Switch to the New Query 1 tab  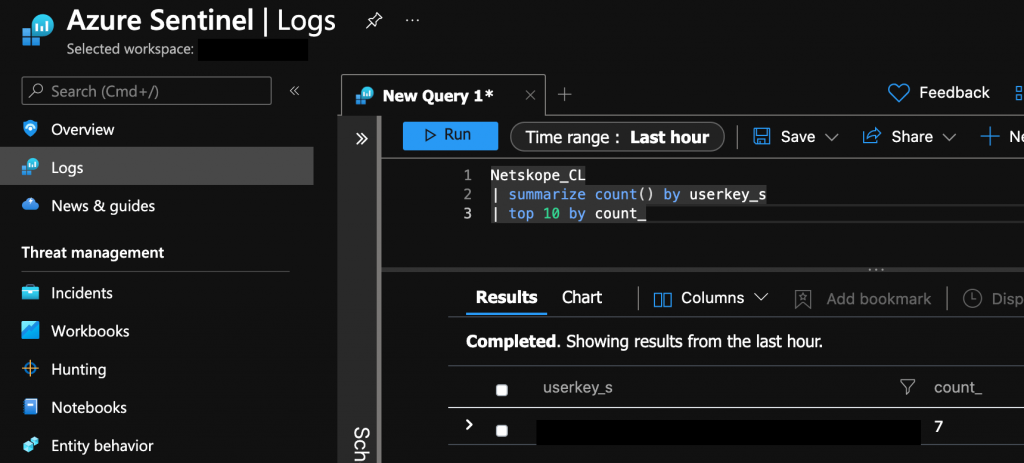click(438, 95)
